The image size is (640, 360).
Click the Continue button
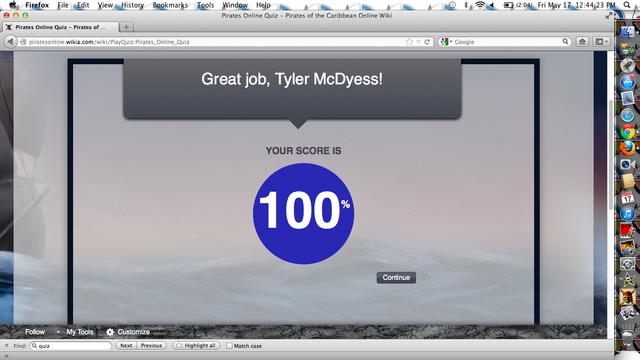pos(396,278)
